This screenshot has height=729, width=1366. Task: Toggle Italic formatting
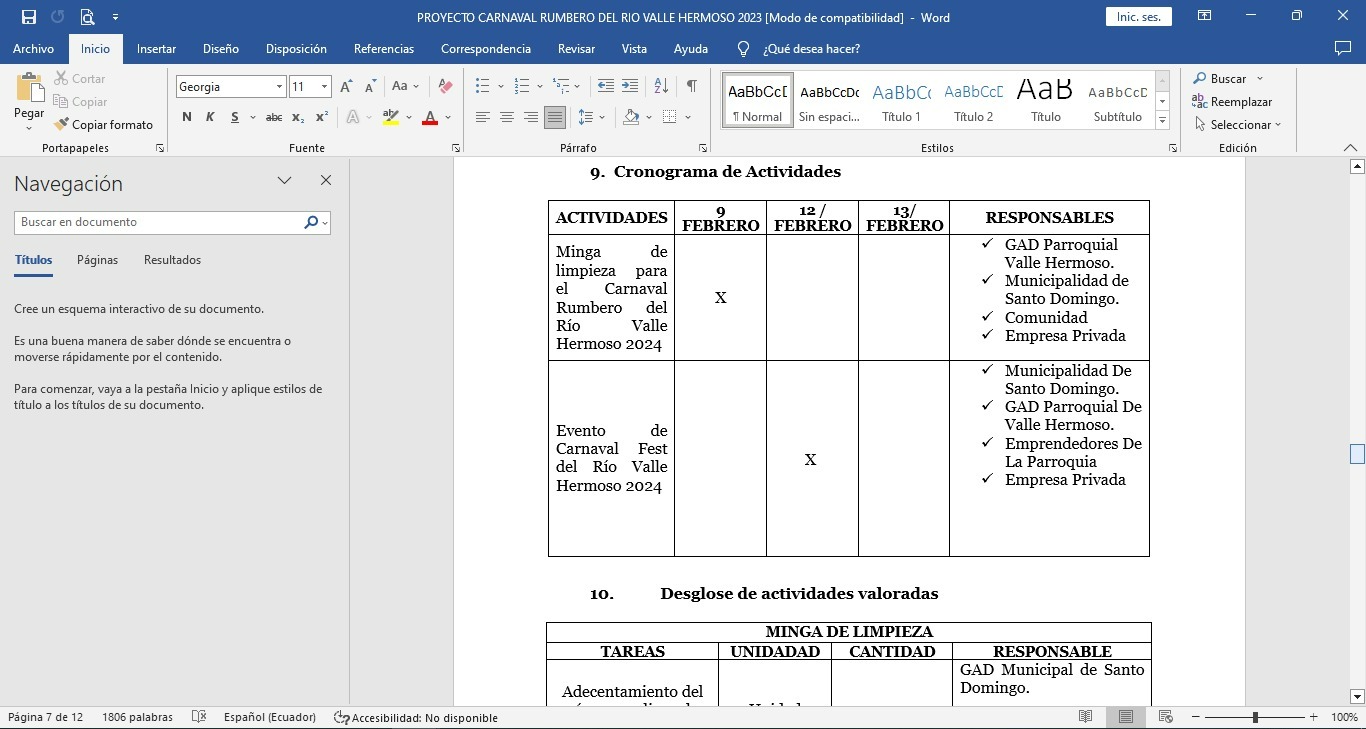(210, 117)
